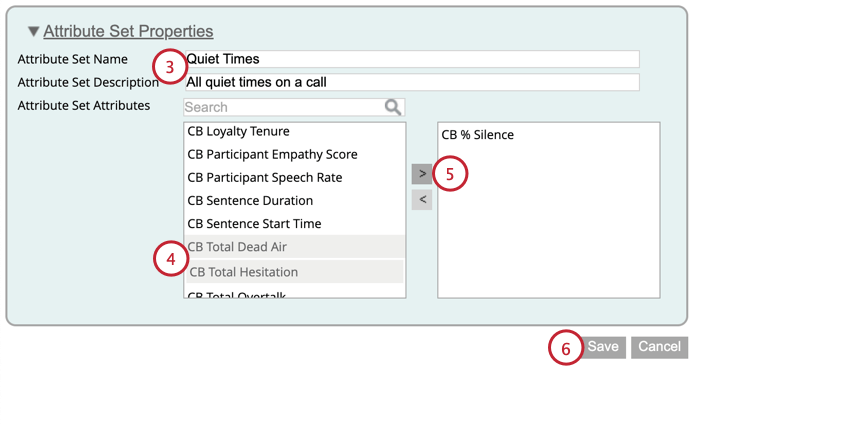This screenshot has height=425, width=850.
Task: Click the Attribute Set Name field
Action: click(411, 59)
